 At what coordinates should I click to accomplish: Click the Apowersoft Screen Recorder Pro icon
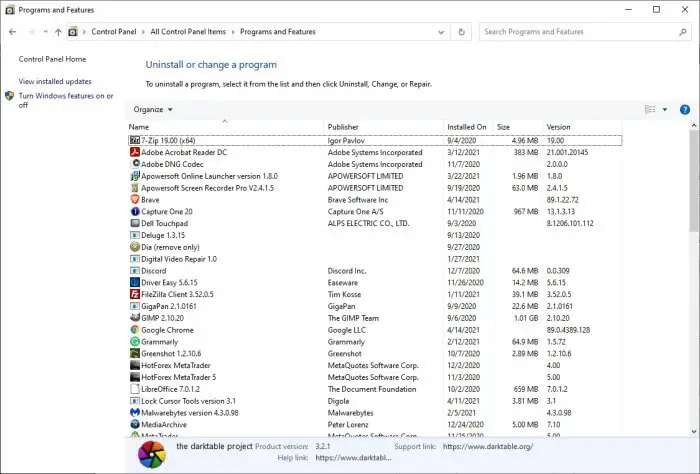(x=135, y=187)
